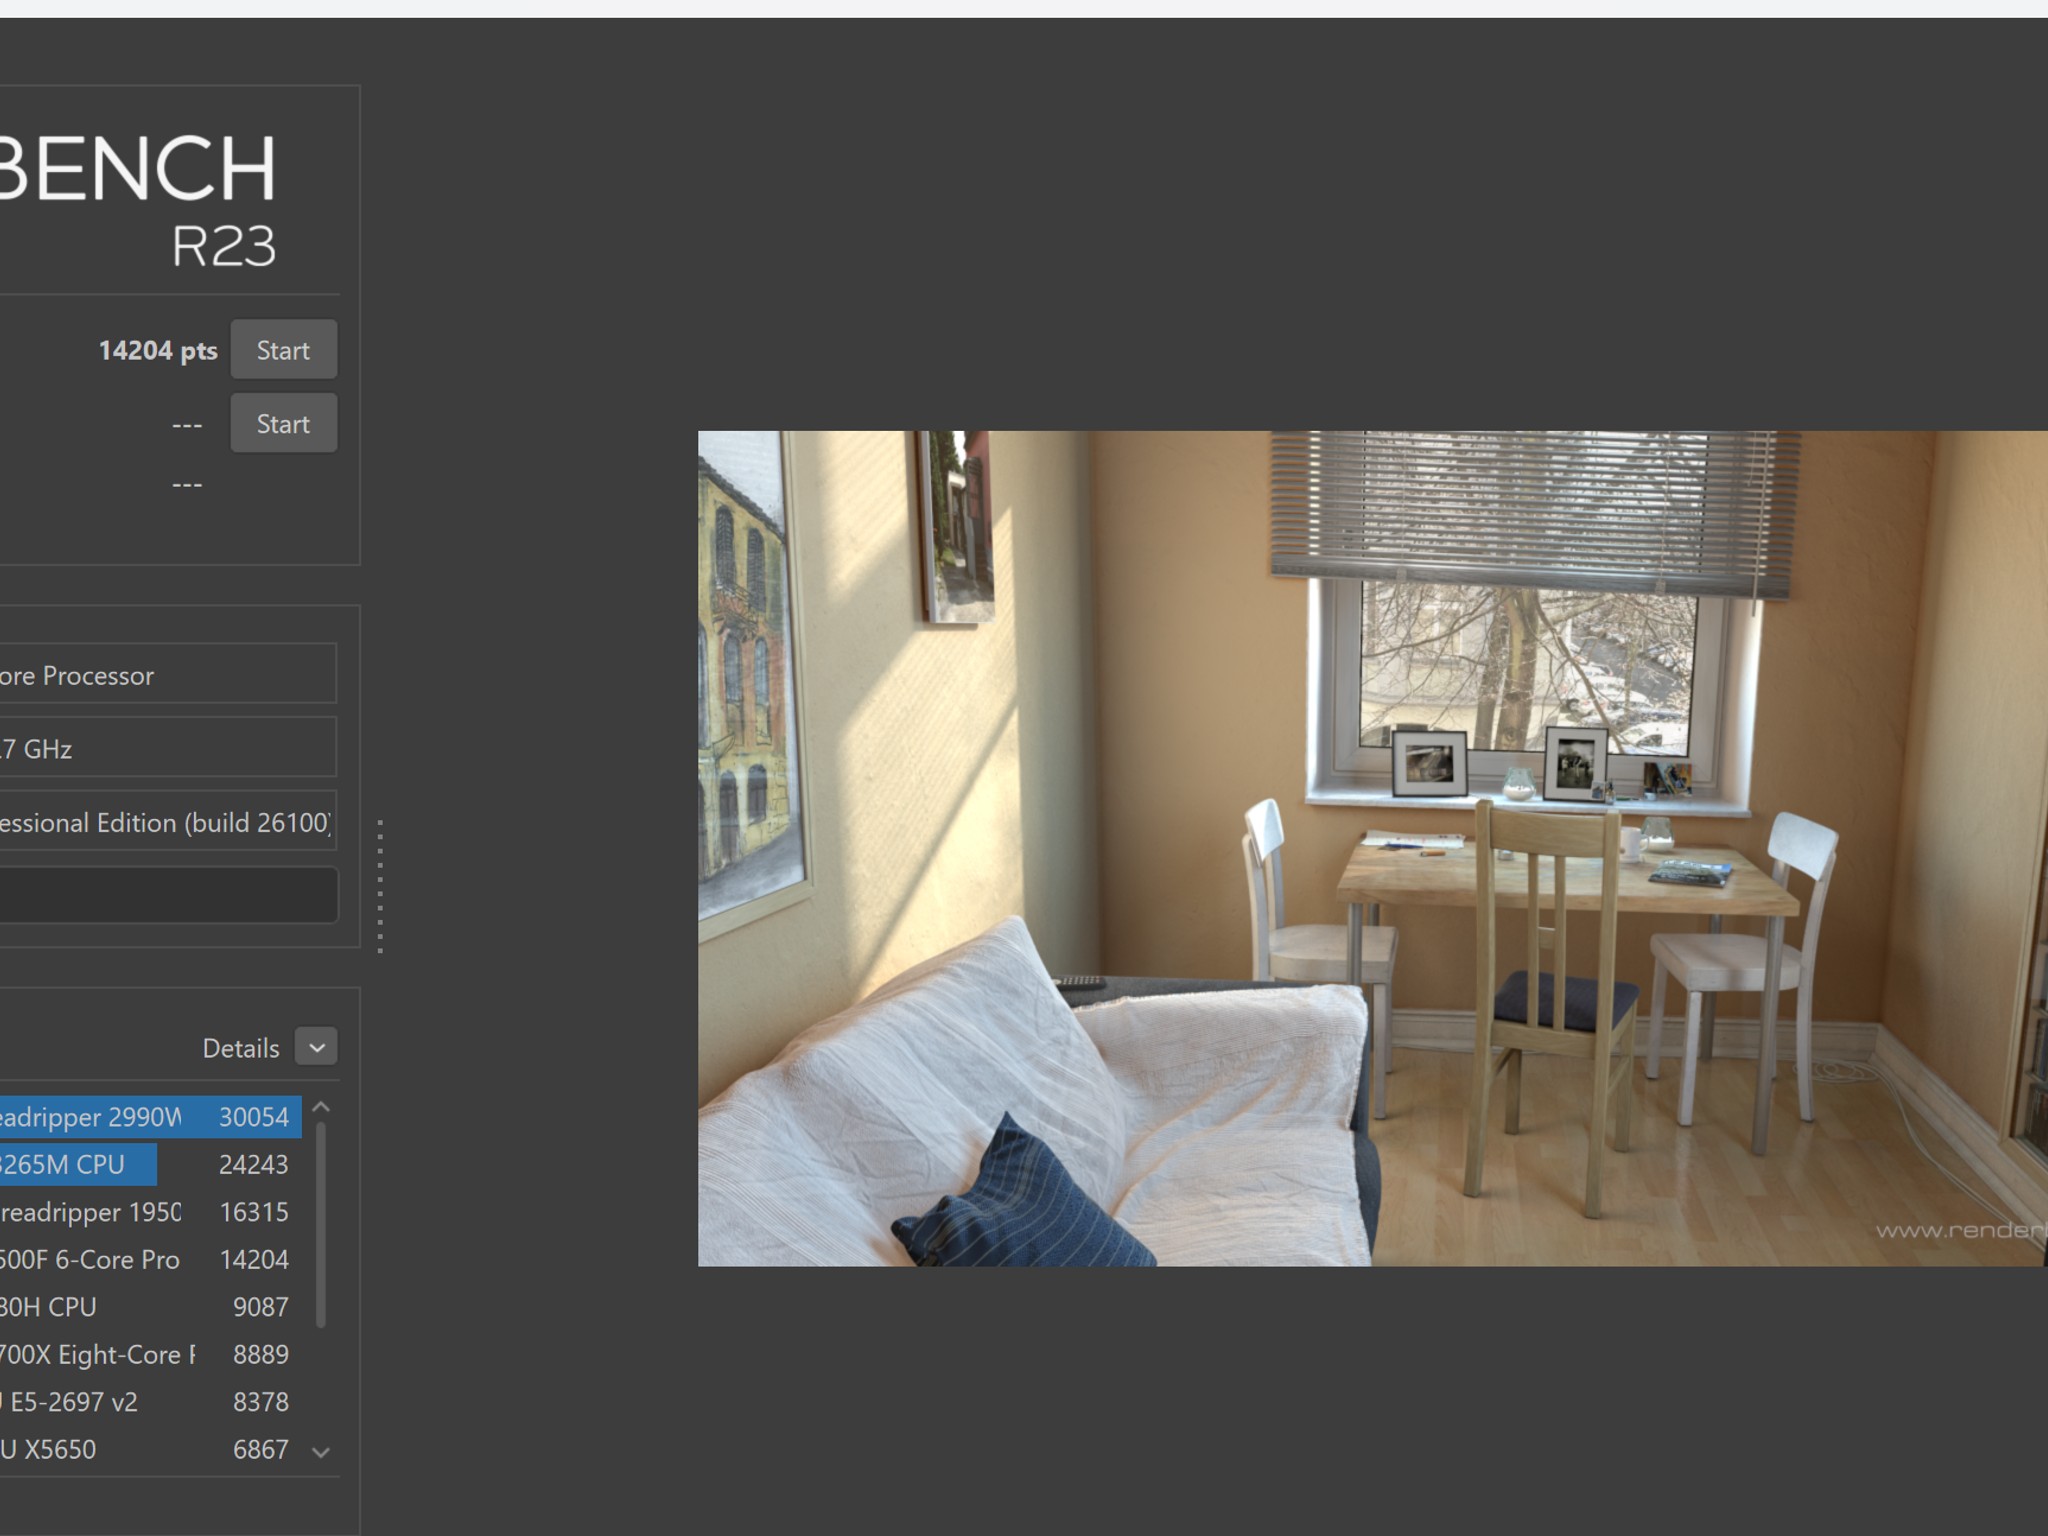Click the ranking list up arrow
Screen dimensions: 2048x1536
(321, 1107)
